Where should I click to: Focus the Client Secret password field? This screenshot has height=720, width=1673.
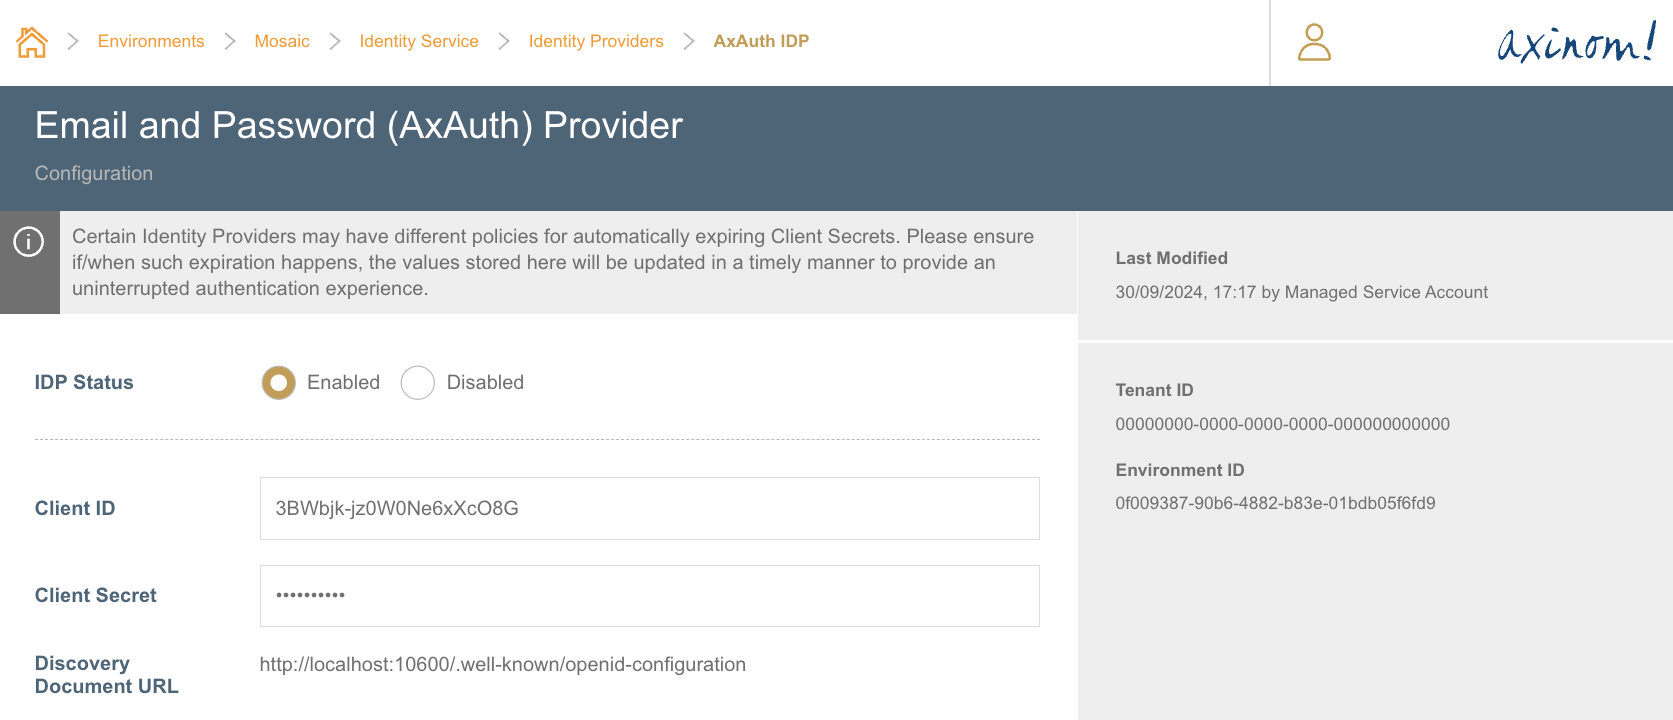tap(649, 596)
